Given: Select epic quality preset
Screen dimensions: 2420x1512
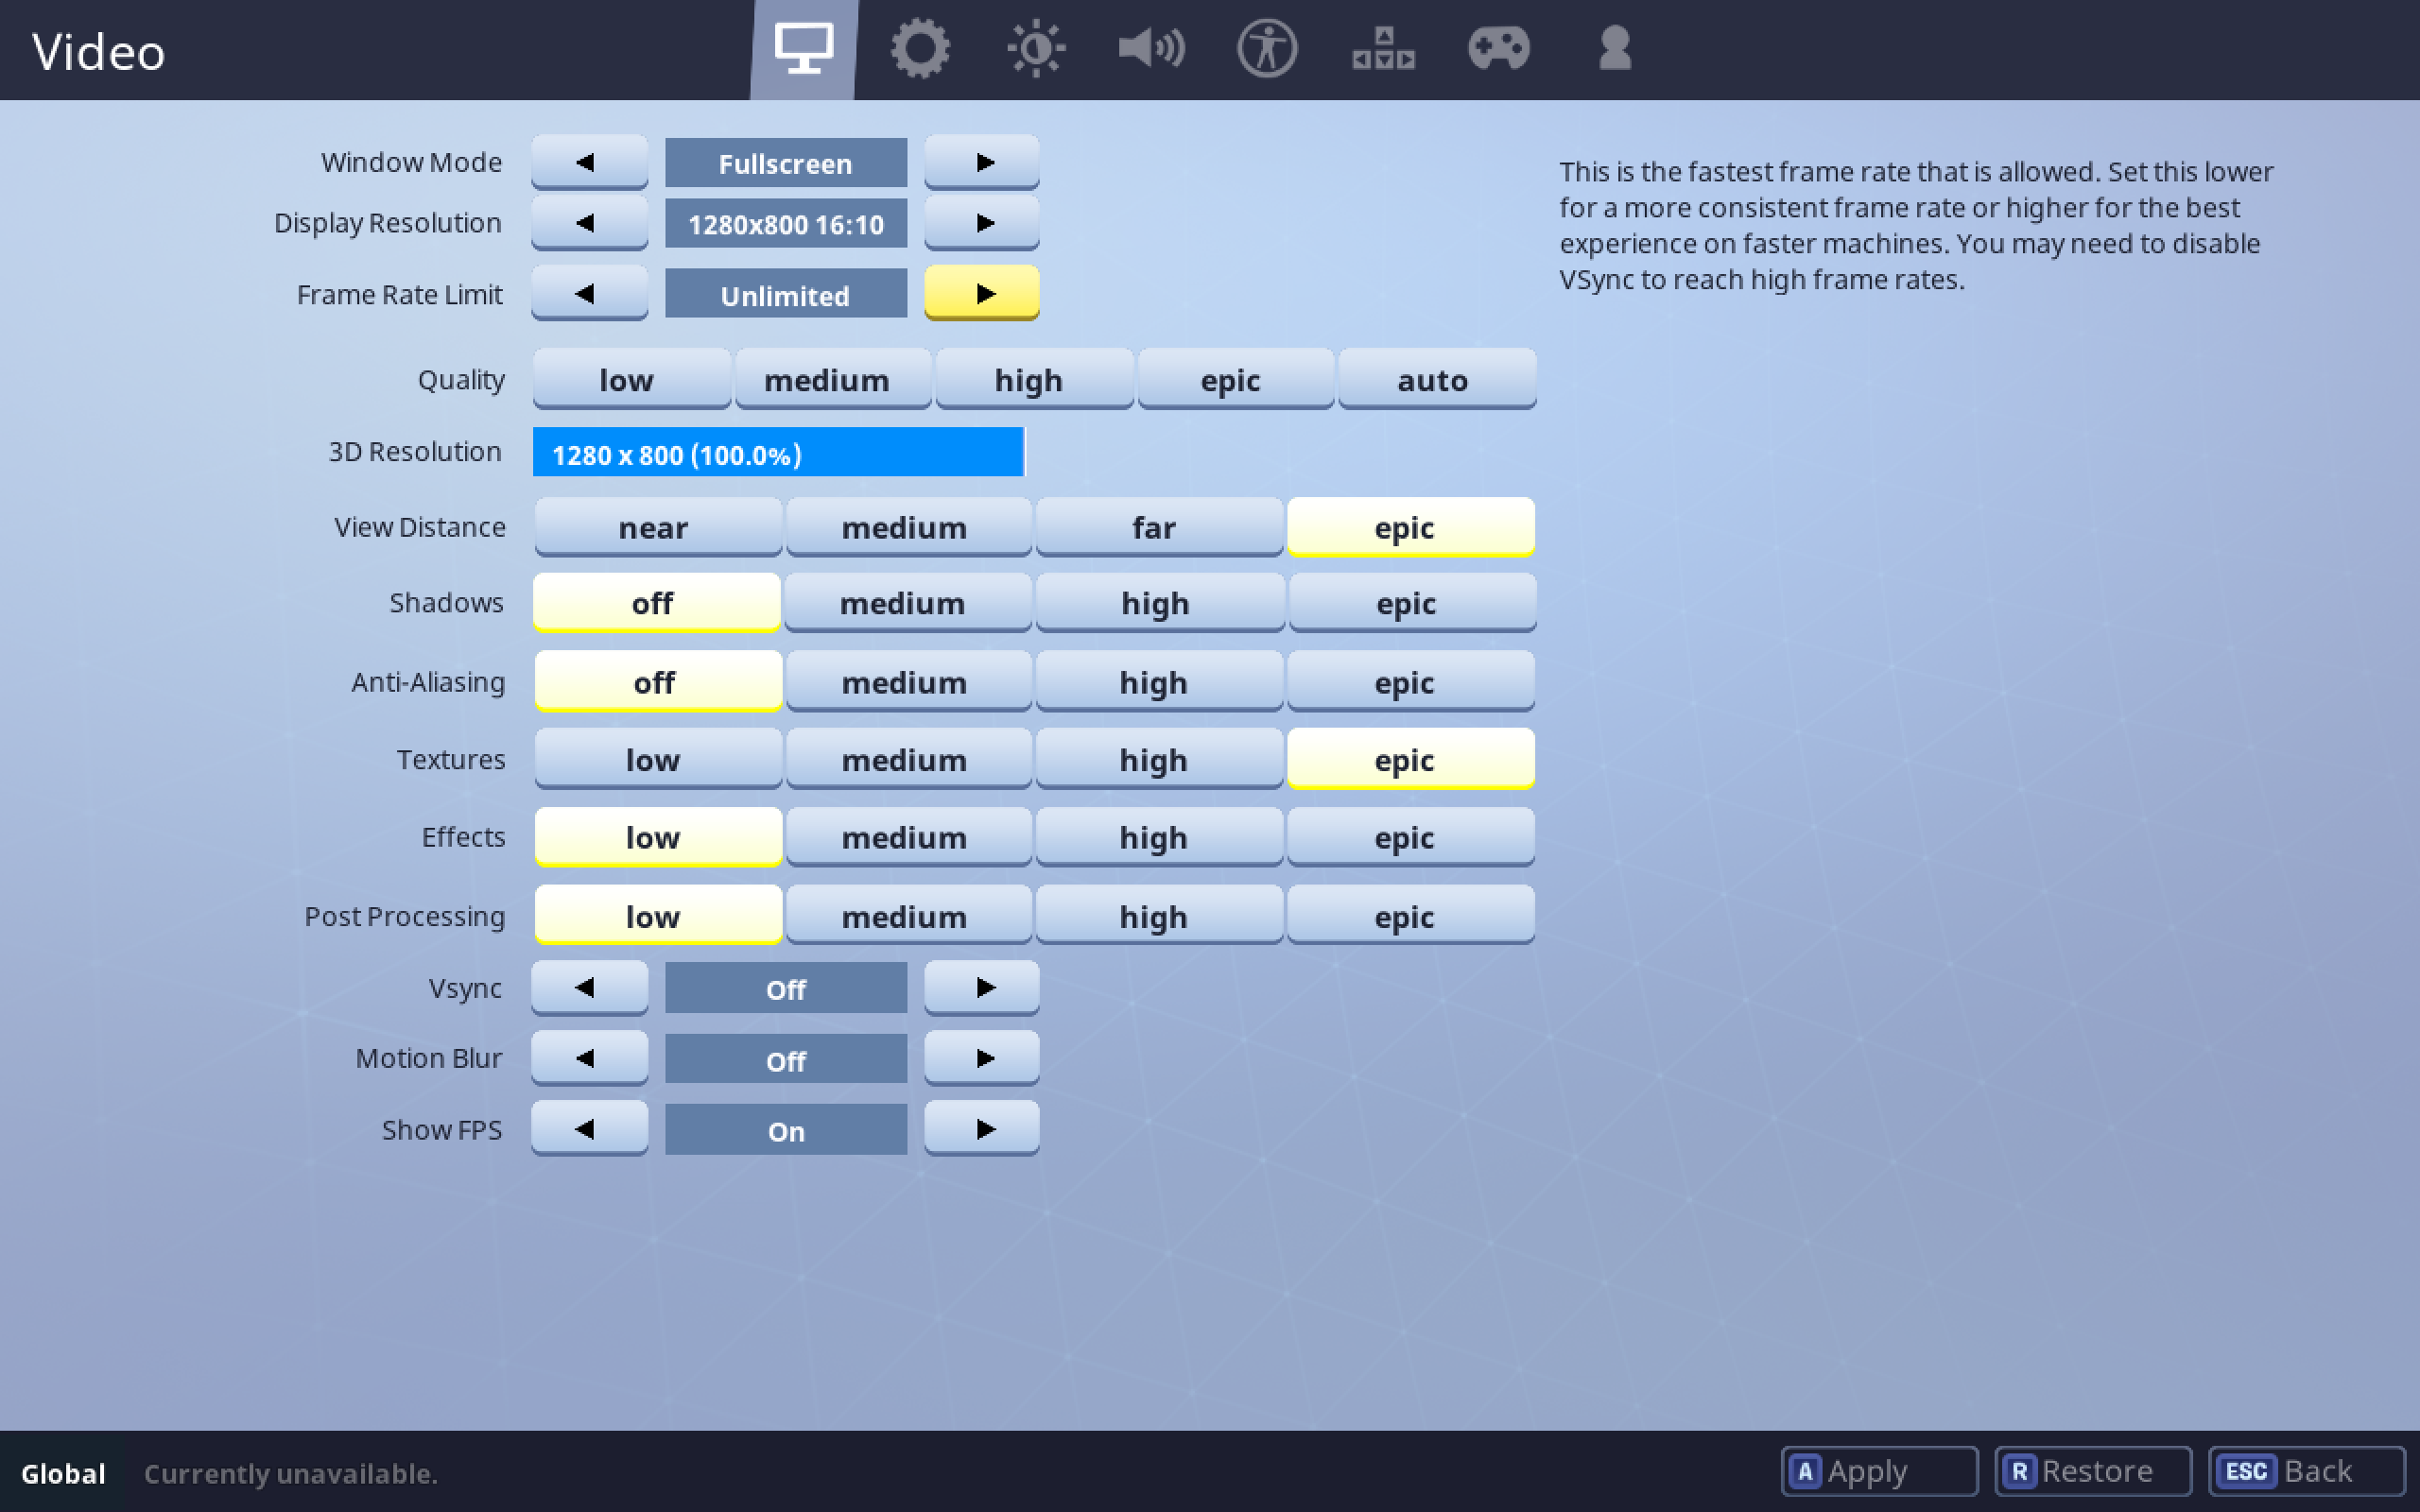Looking at the screenshot, I should pos(1228,378).
